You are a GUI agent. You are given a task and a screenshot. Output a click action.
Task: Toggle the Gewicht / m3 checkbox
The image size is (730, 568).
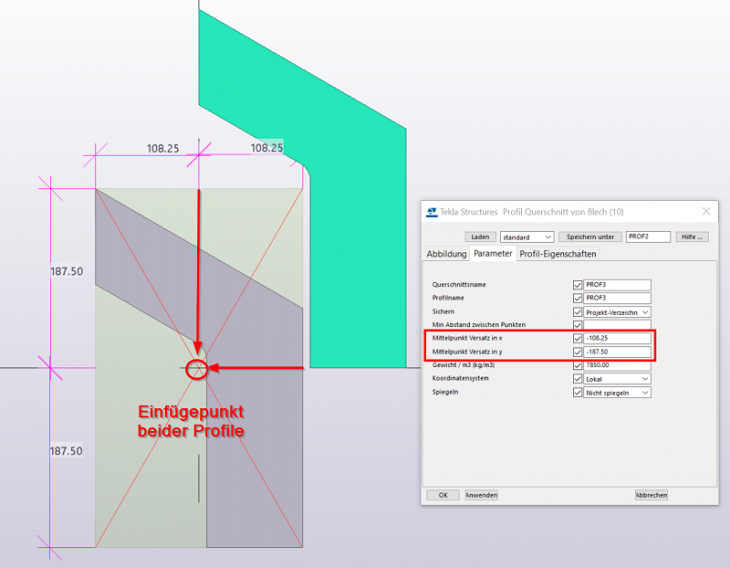[577, 365]
